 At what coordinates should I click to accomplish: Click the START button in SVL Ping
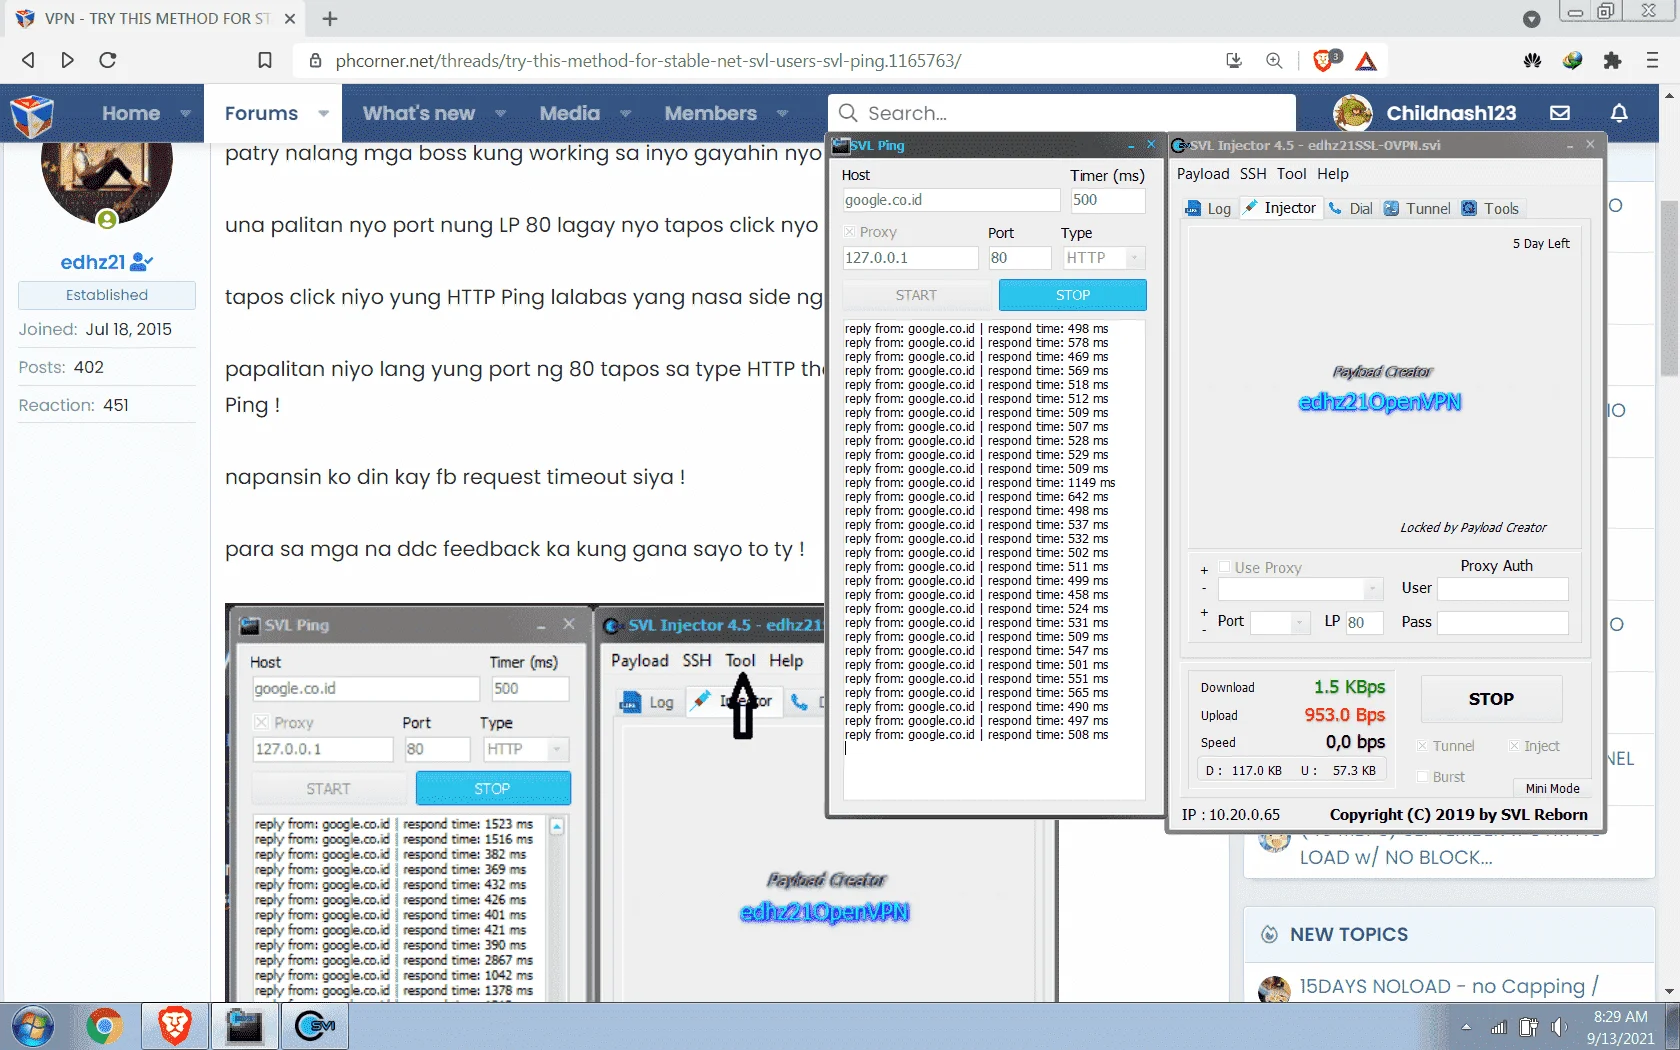pos(916,295)
